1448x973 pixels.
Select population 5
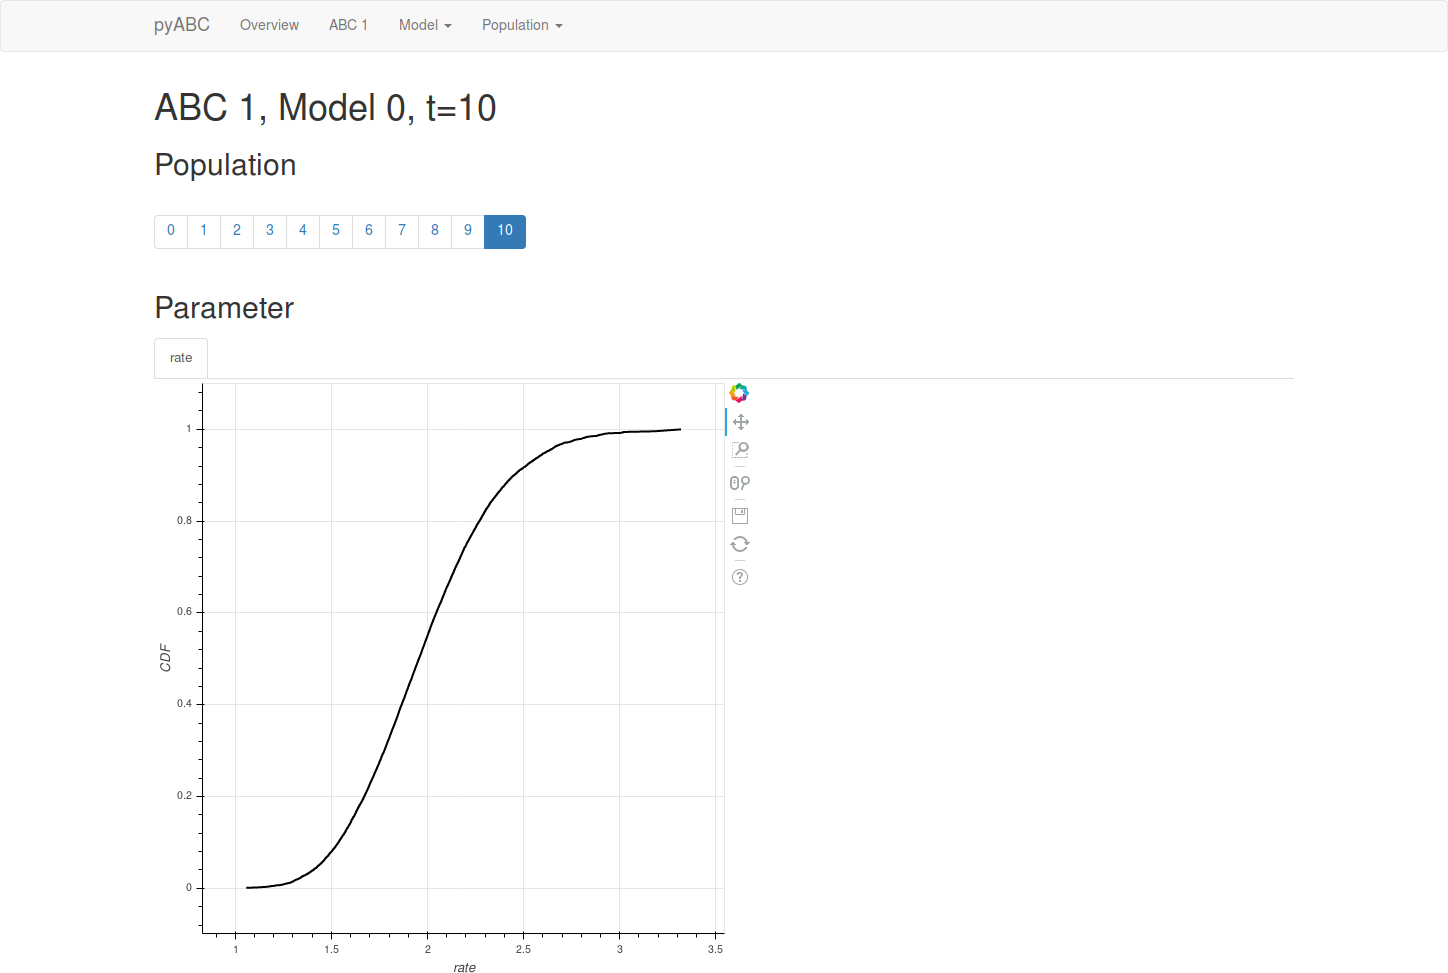[336, 231]
